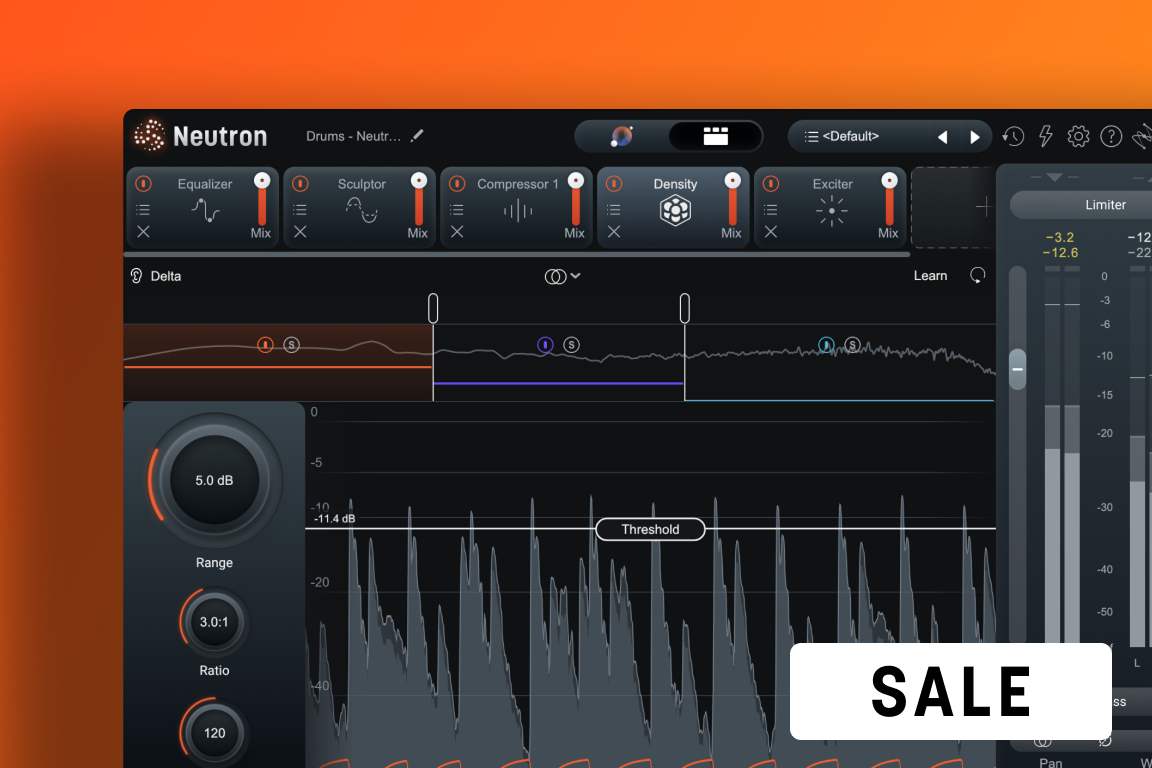
Task: Select the Exciter starburst icon
Action: pyautogui.click(x=832, y=211)
